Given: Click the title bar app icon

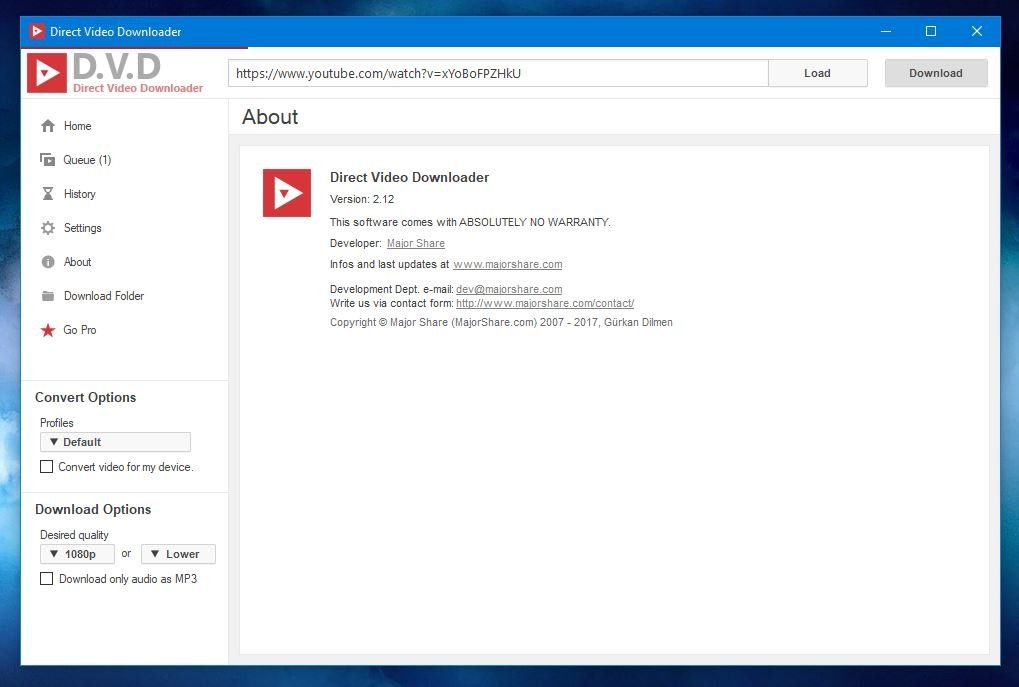Looking at the screenshot, I should pyautogui.click(x=37, y=31).
